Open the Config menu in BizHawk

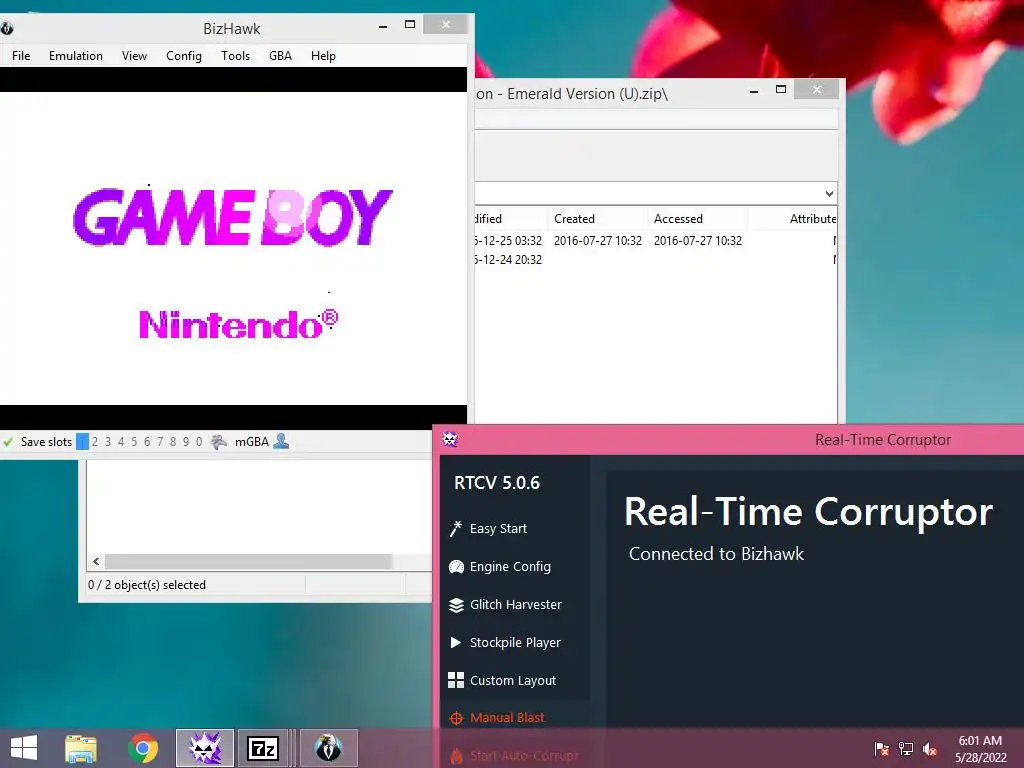pos(184,56)
